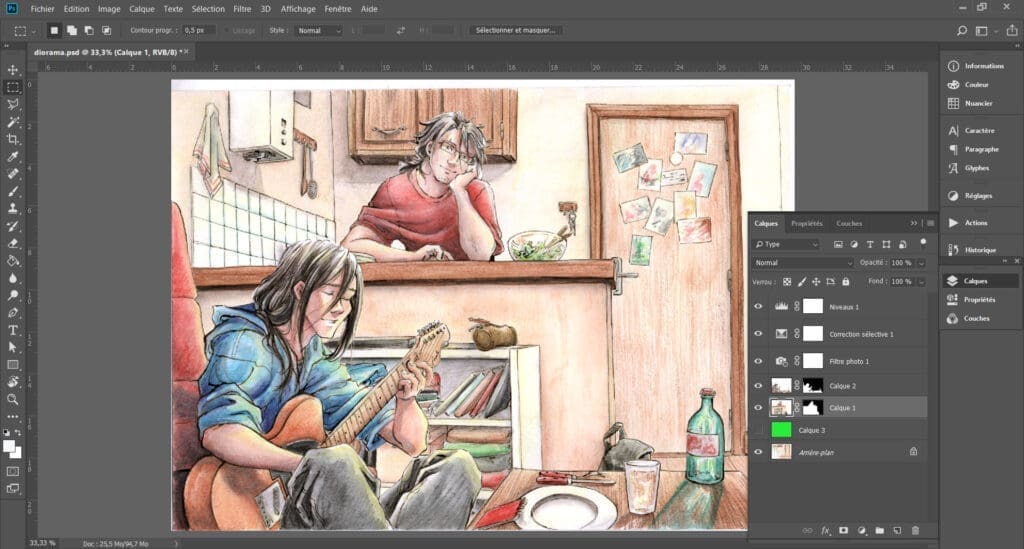The image size is (1024, 549).
Task: Open the Calques panel hamburger menu
Action: point(930,223)
